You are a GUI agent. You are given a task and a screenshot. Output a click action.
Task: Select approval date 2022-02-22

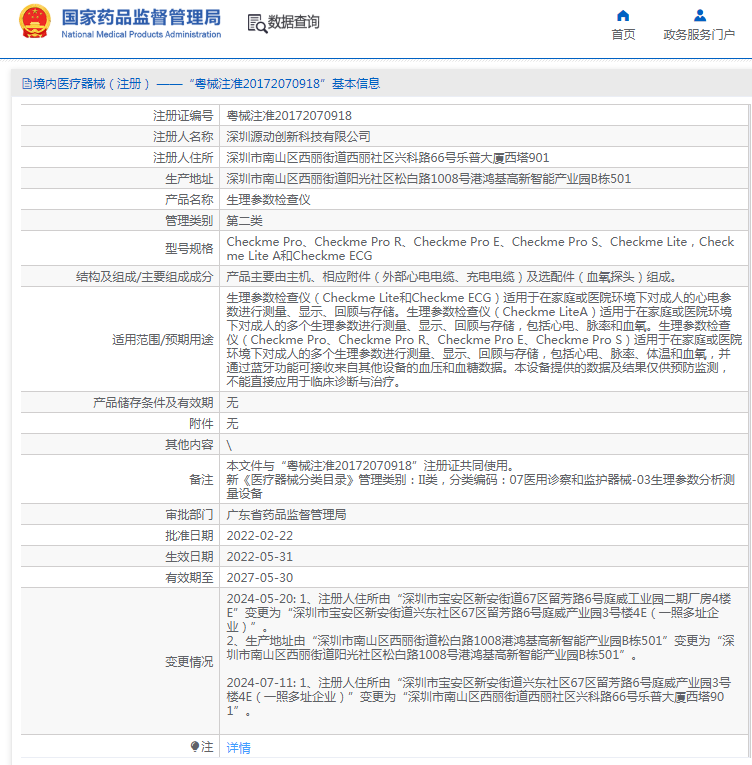click(x=260, y=536)
